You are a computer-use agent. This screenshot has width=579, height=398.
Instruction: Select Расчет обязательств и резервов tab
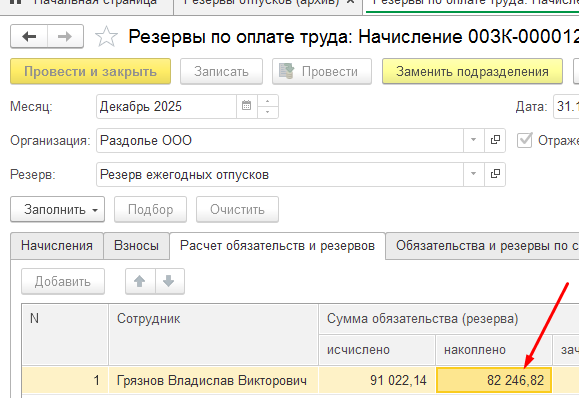click(277, 246)
